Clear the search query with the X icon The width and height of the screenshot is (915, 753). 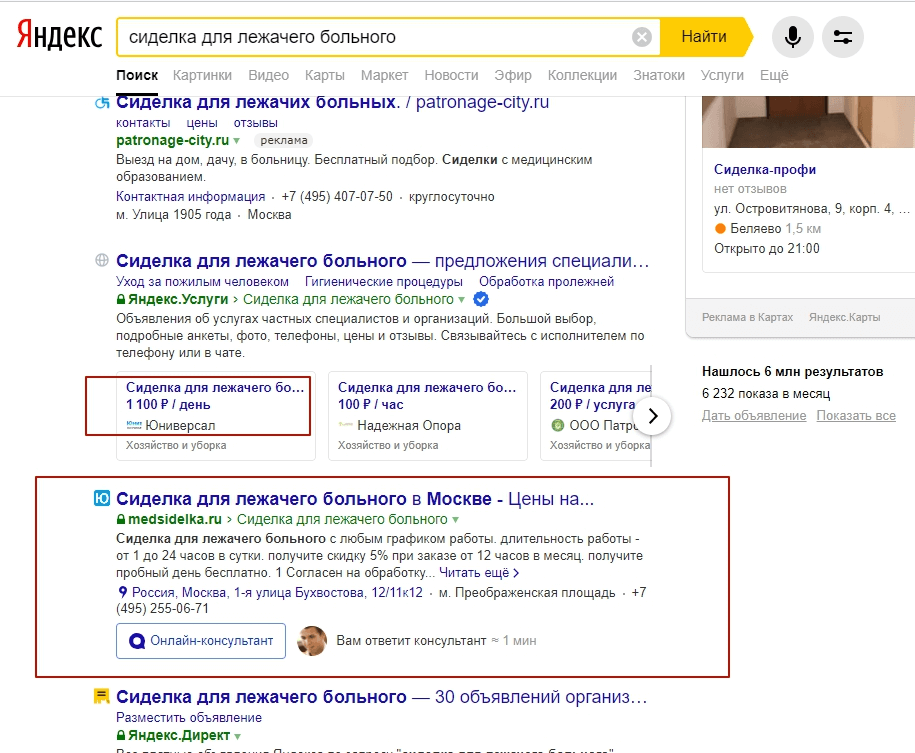(x=642, y=37)
